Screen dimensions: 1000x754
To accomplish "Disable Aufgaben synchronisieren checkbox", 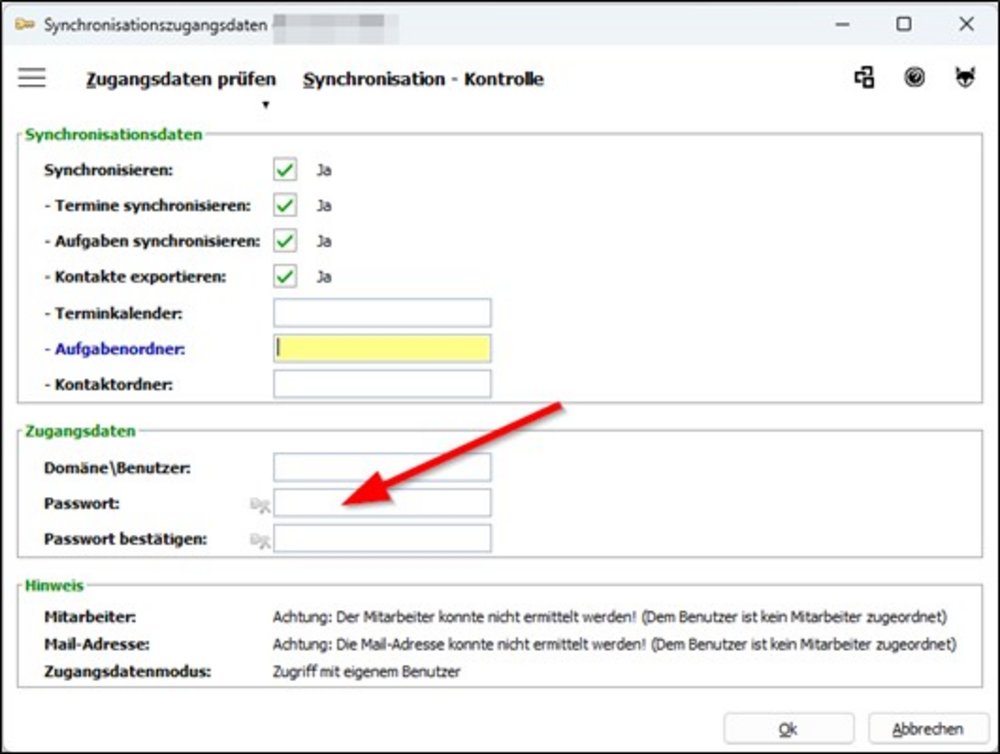I will click(x=285, y=241).
